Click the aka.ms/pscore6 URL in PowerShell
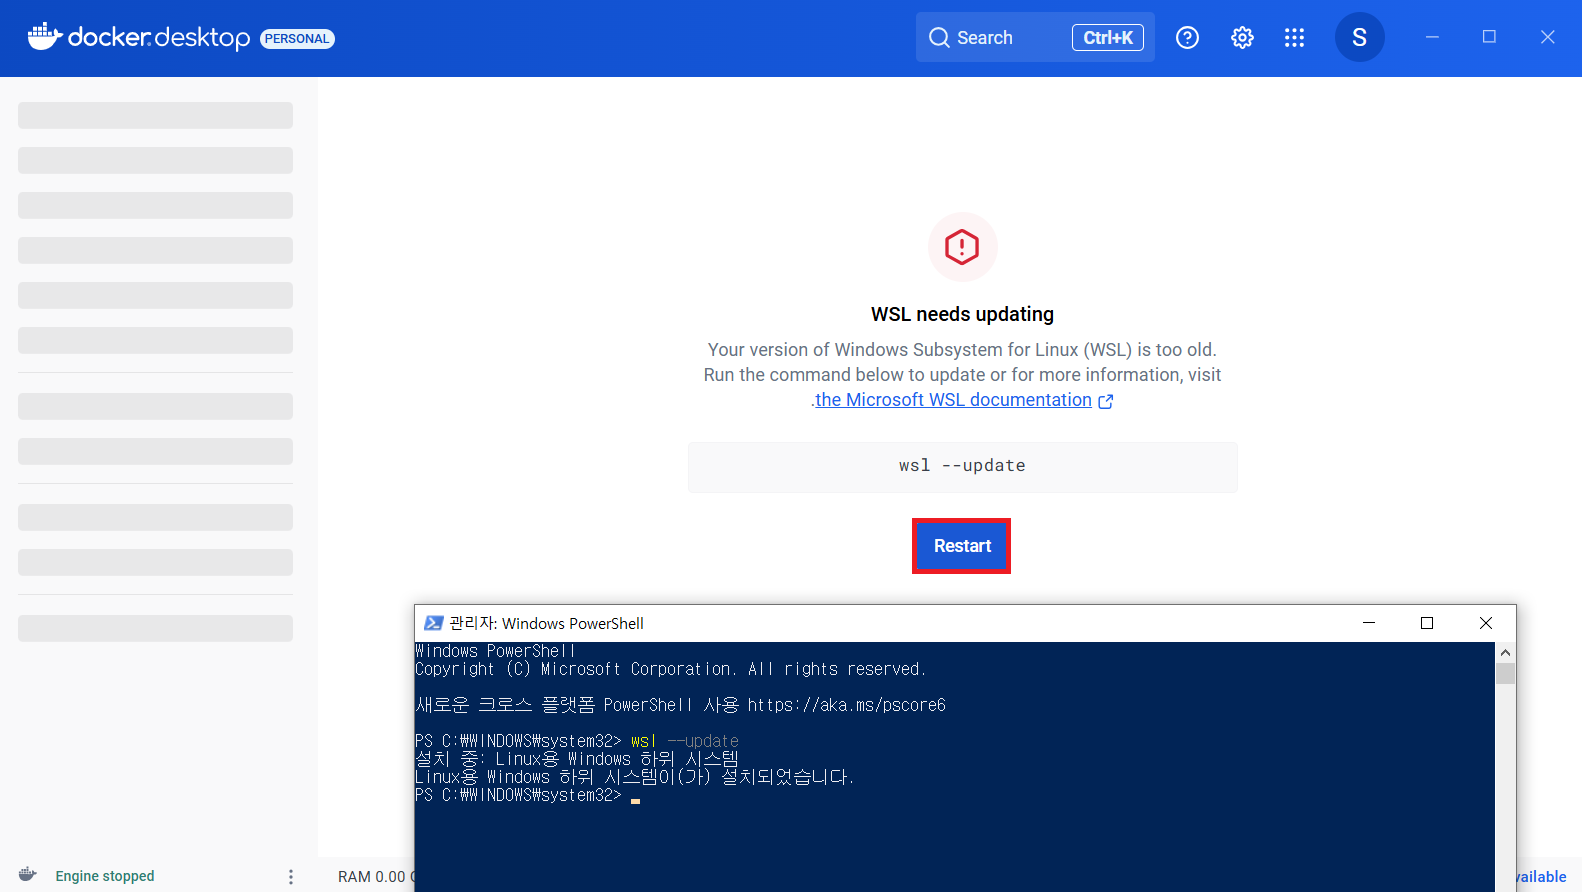 click(x=846, y=705)
